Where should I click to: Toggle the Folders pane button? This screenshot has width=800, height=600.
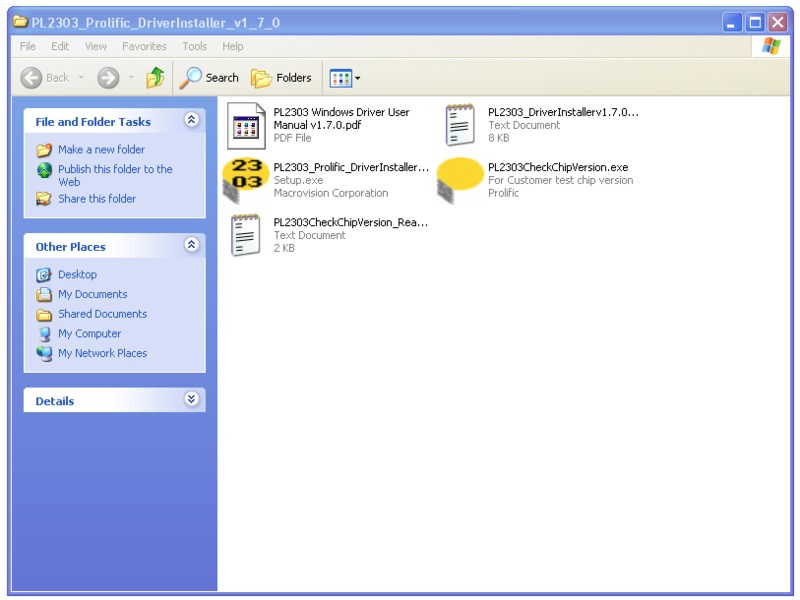pos(281,78)
